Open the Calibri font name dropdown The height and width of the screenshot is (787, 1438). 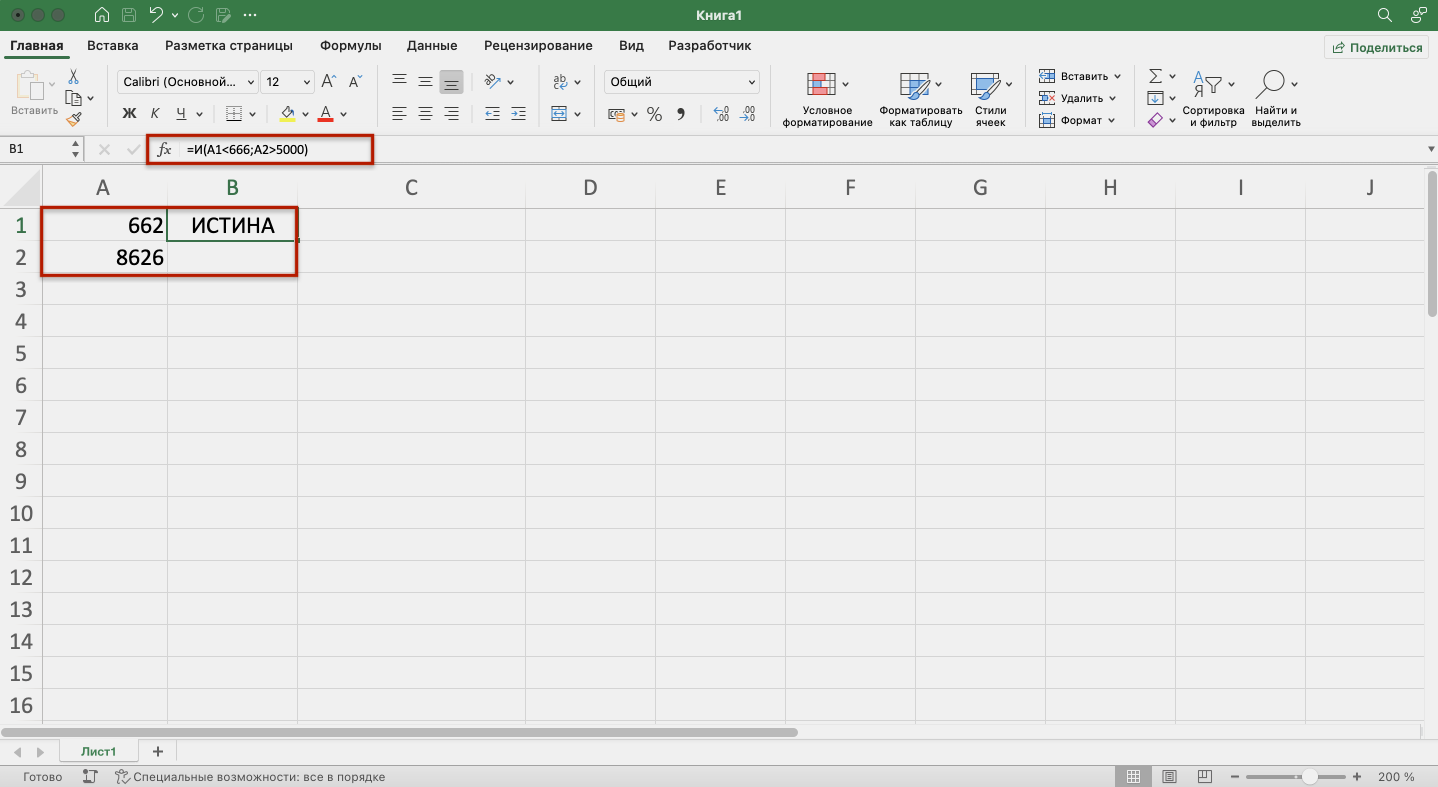tap(187, 82)
